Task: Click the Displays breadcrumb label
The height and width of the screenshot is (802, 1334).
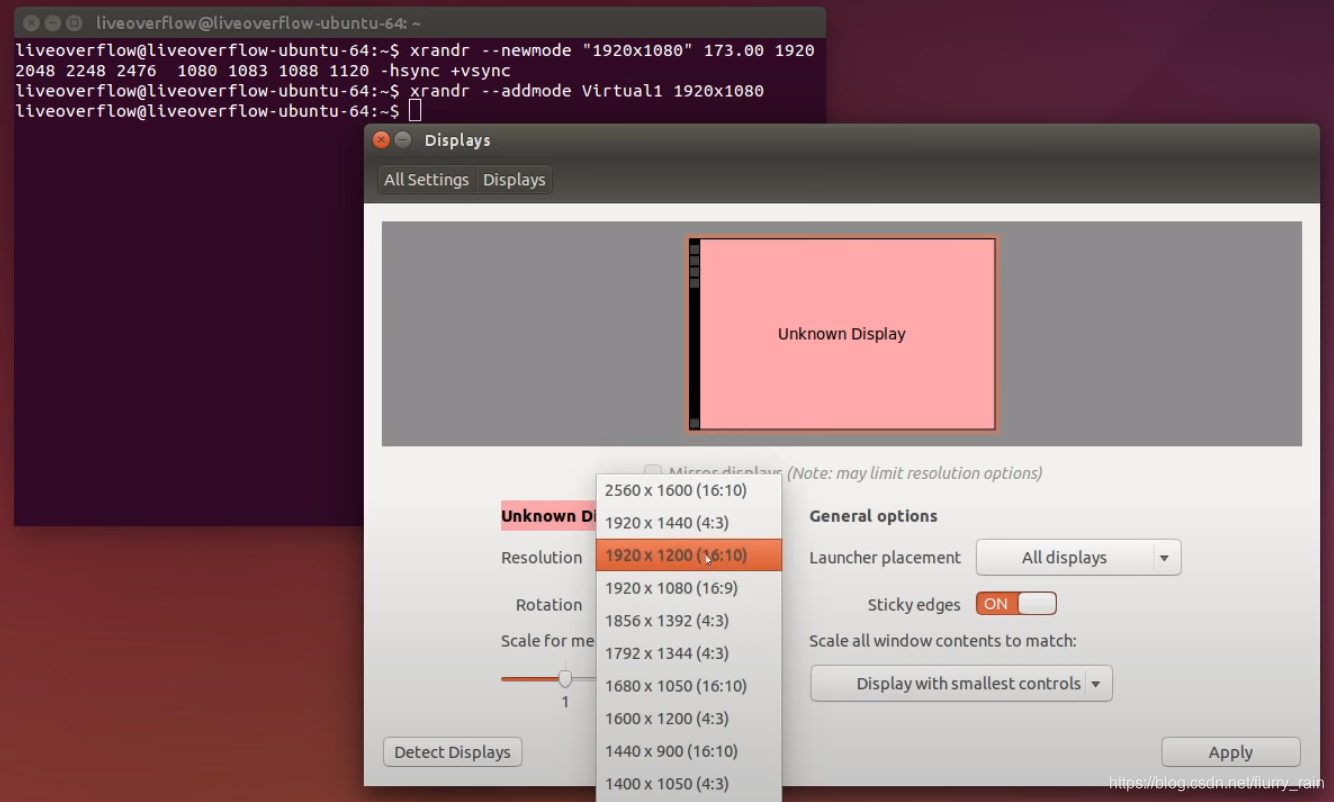Action: (514, 179)
